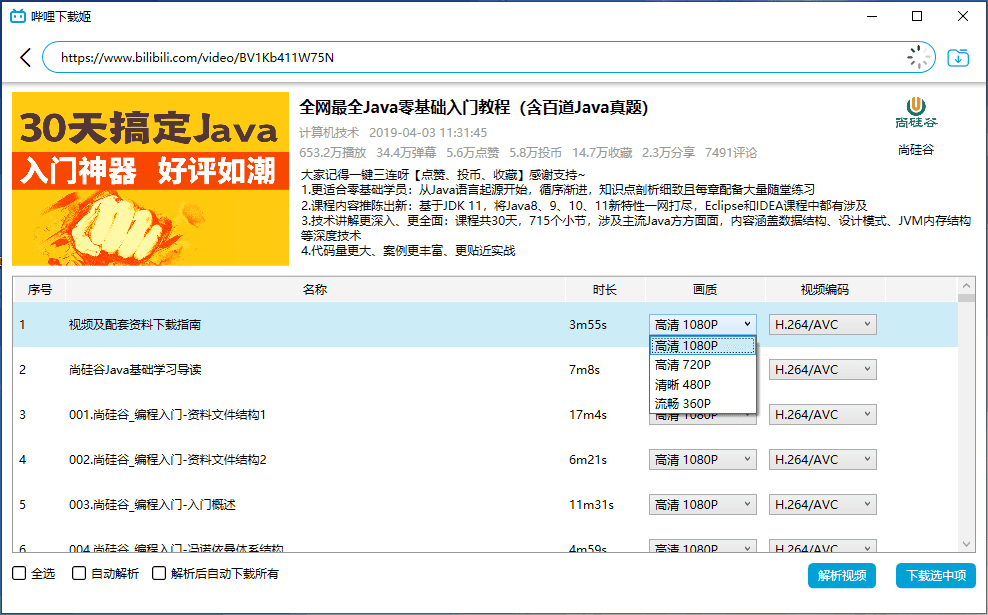Viewport: 988px width, 615px height.
Task: Open row 5 H.264/AVC codec dropdown
Action: point(822,505)
